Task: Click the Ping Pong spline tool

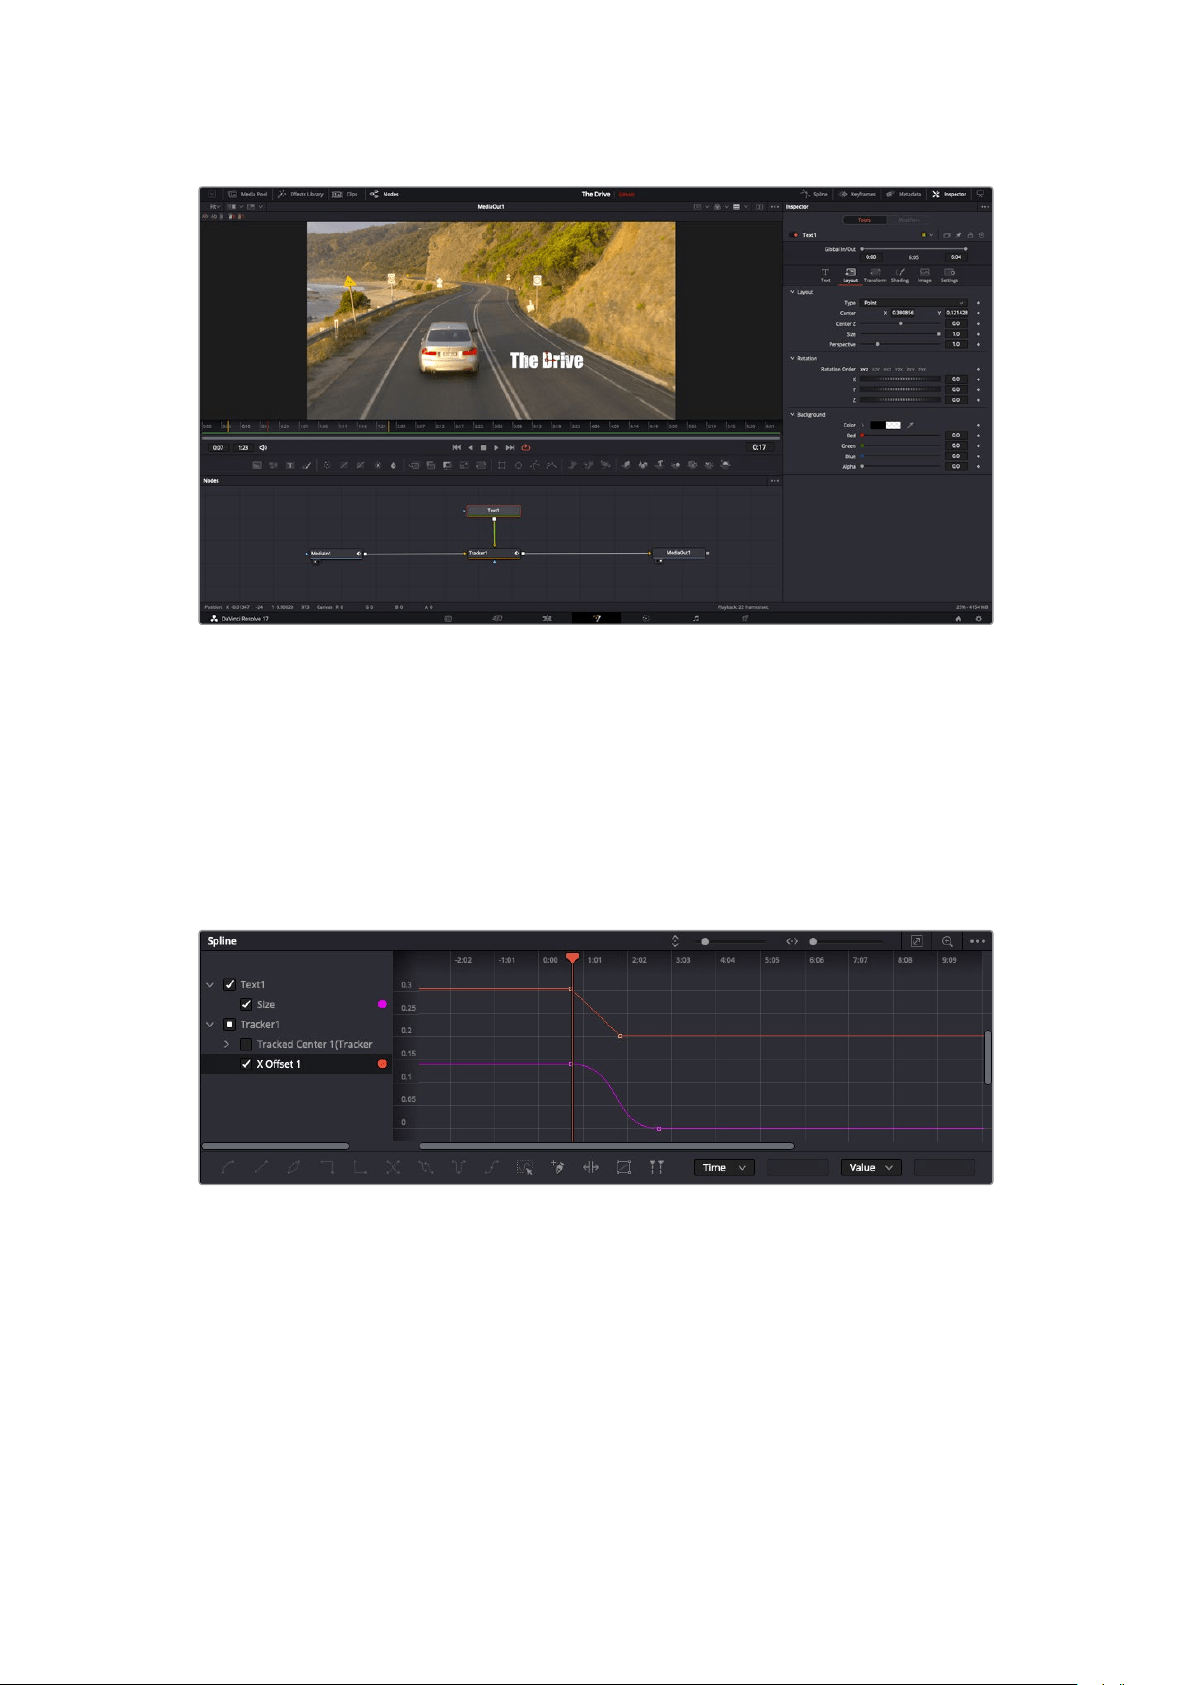Action: click(x=459, y=1167)
